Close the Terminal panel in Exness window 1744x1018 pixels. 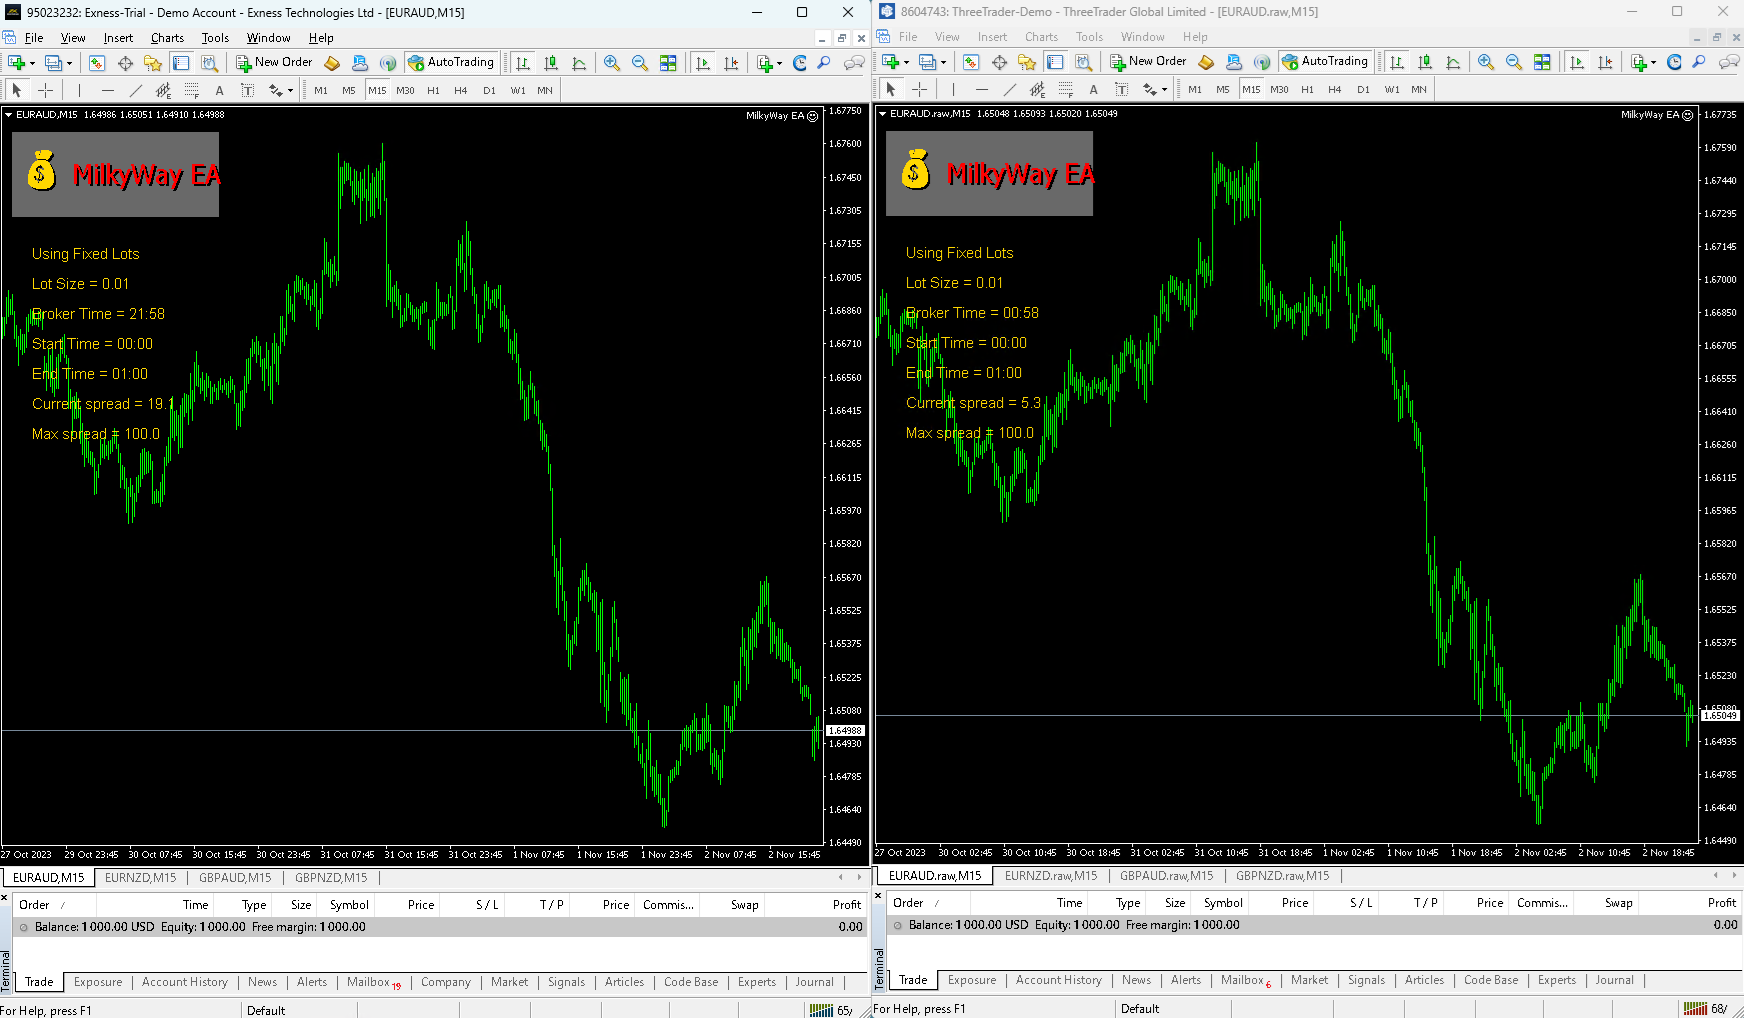pos(5,898)
